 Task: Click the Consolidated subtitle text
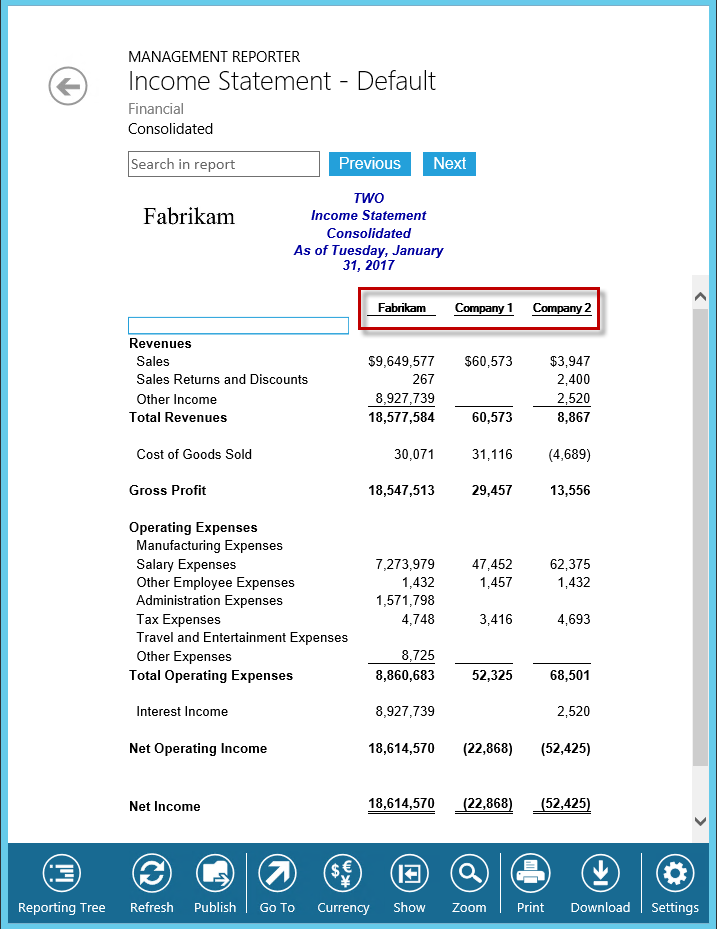pos(171,129)
